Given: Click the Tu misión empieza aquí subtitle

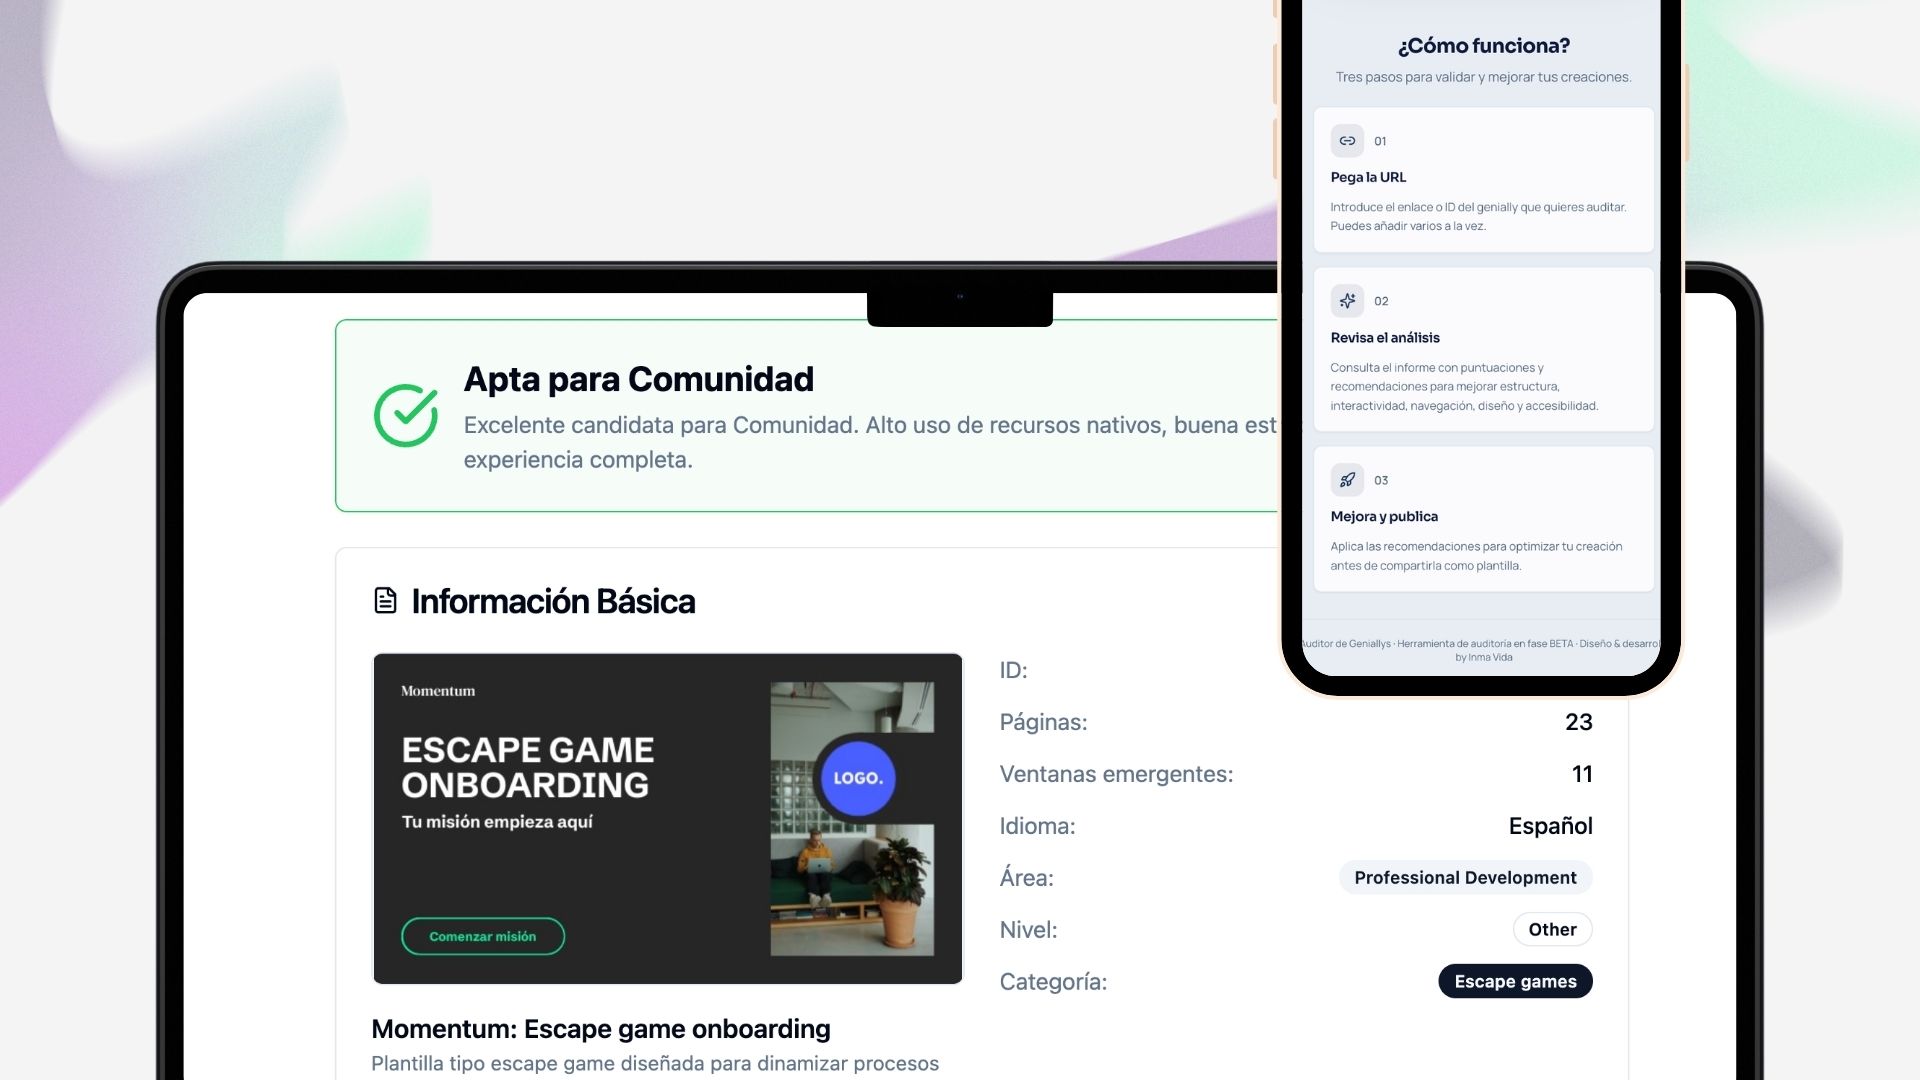Looking at the screenshot, I should [497, 822].
